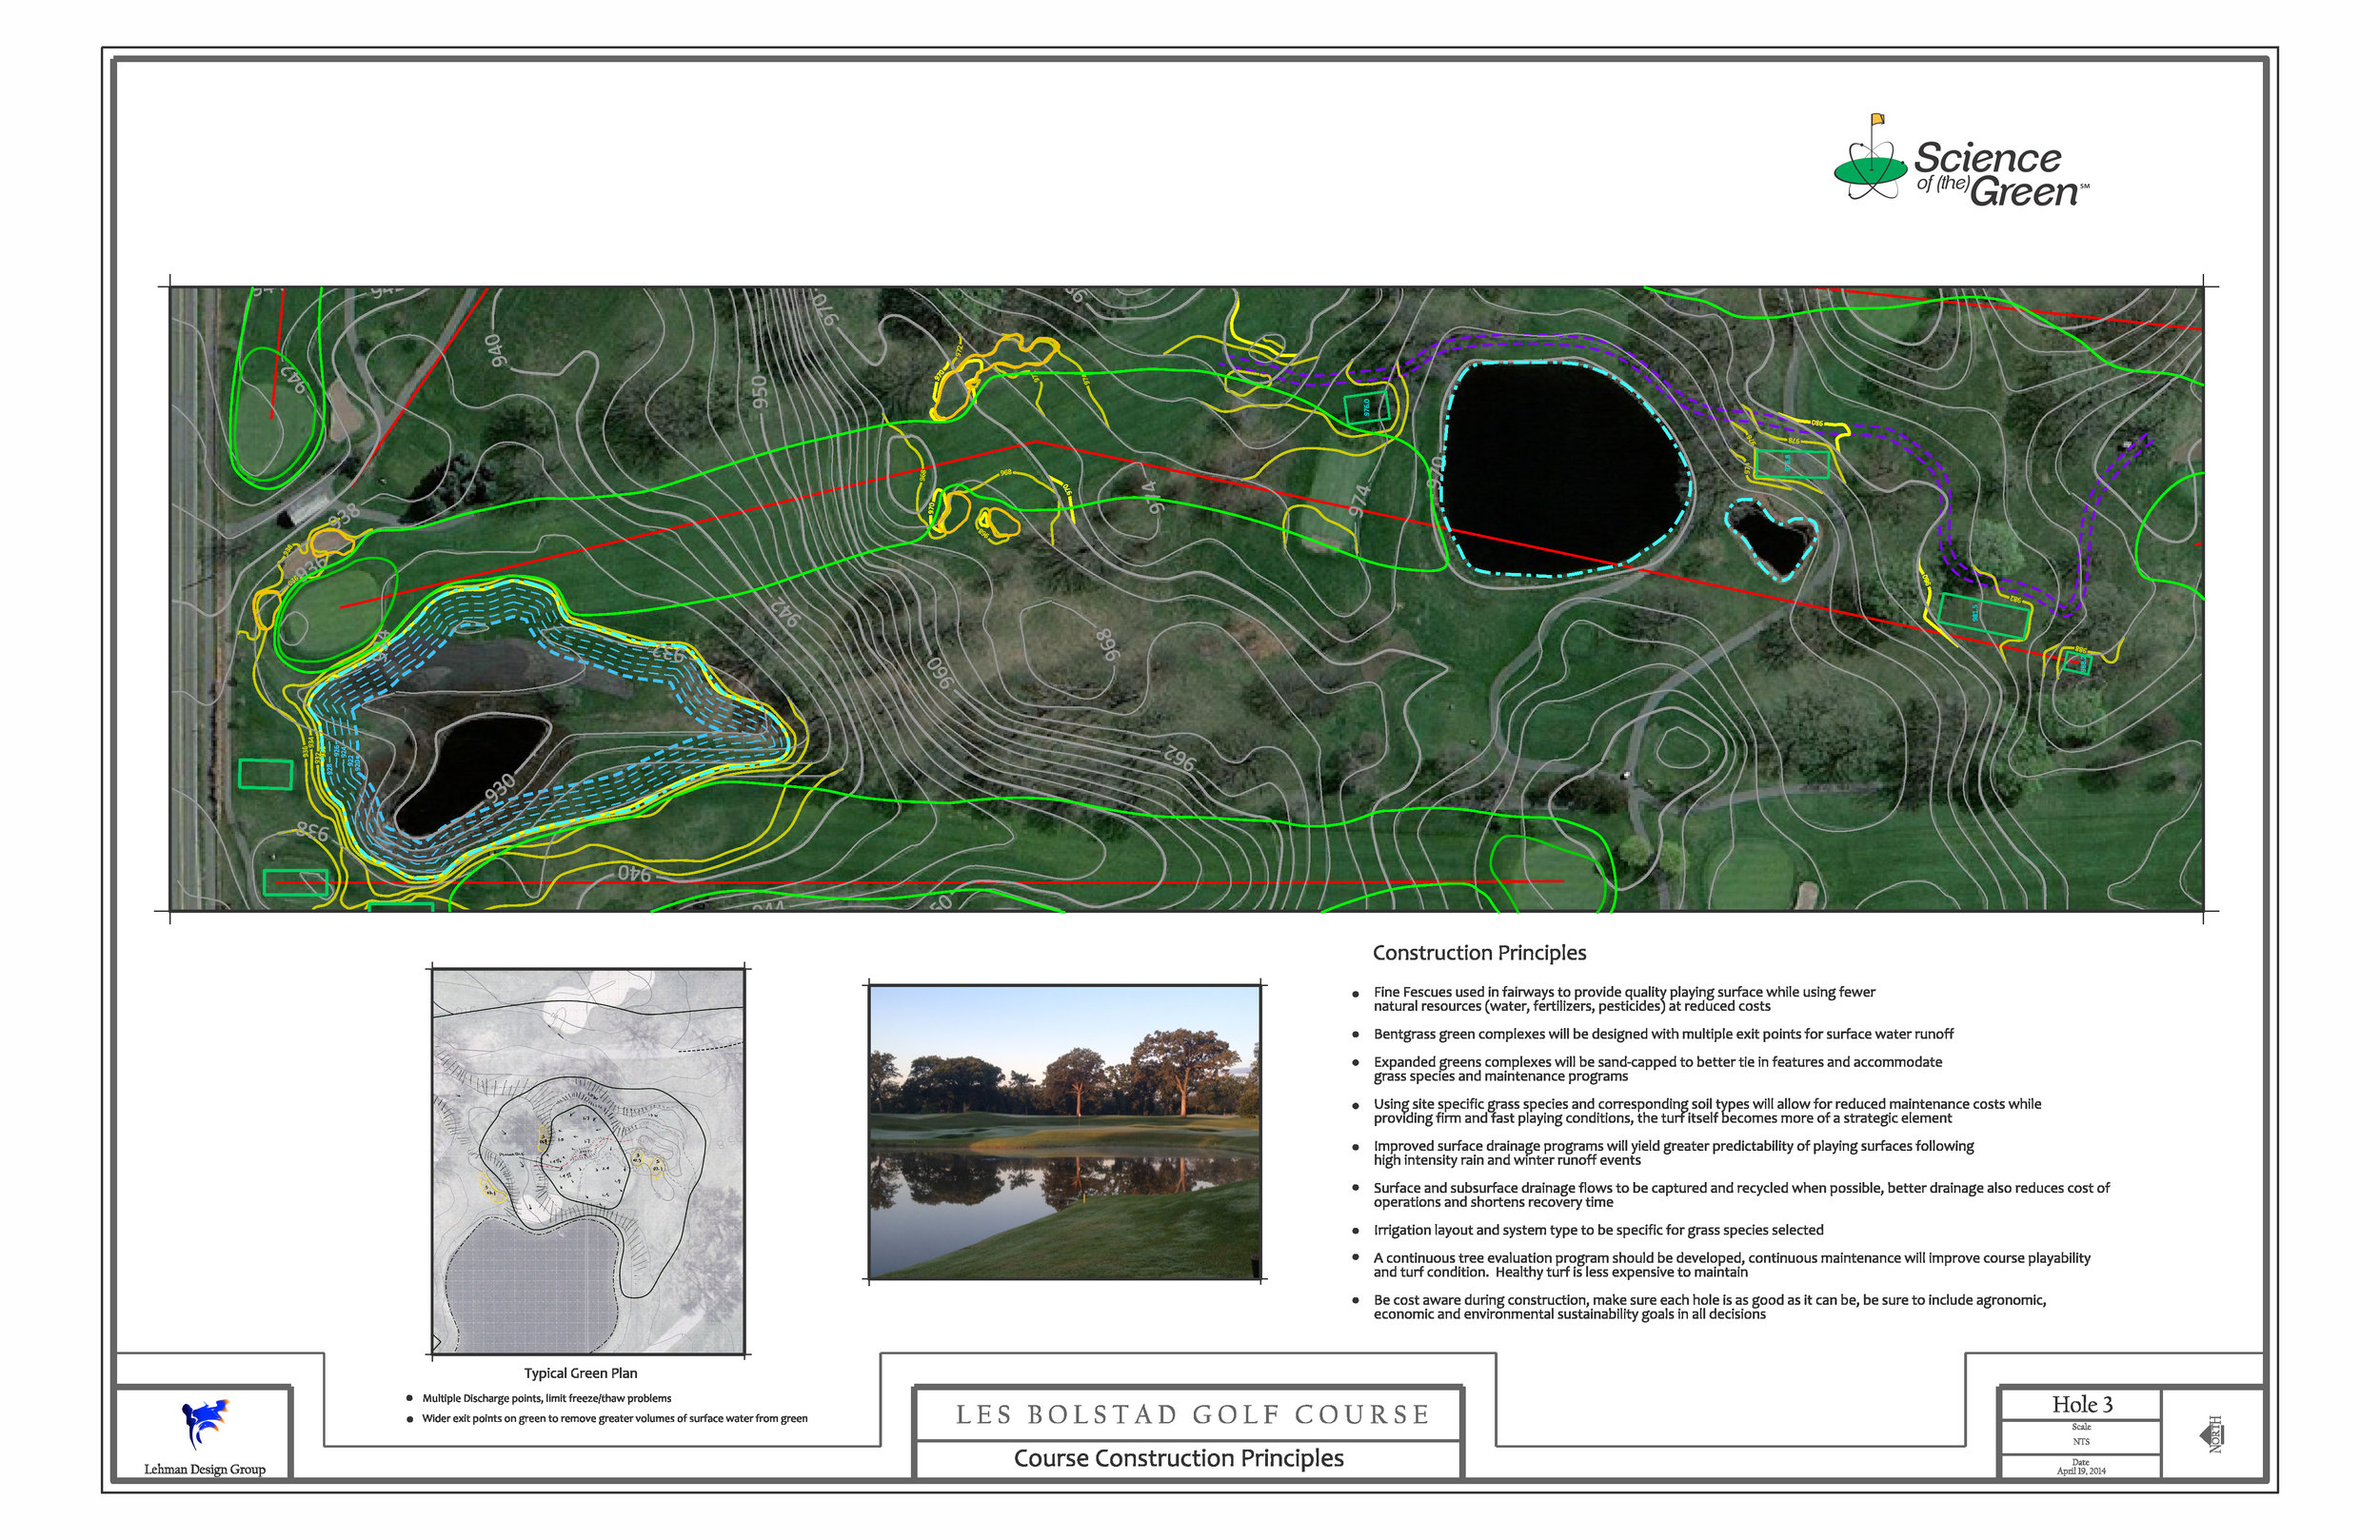Image resolution: width=2380 pixels, height=1540 pixels.
Task: Open the Typical Green Plan drawing
Action: tap(588, 1161)
